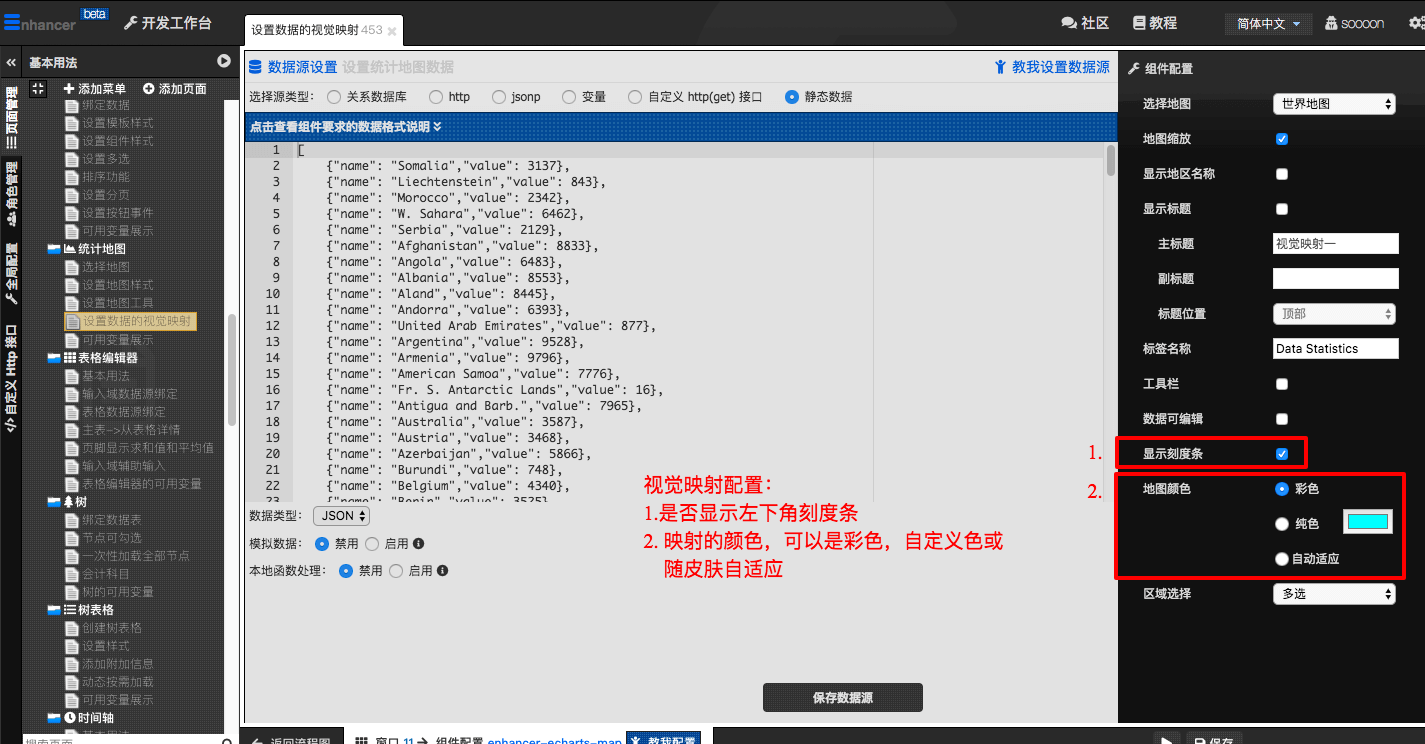Choose the 纯色 map color option
Image resolution: width=1425 pixels, height=744 pixels.
click(x=1282, y=524)
